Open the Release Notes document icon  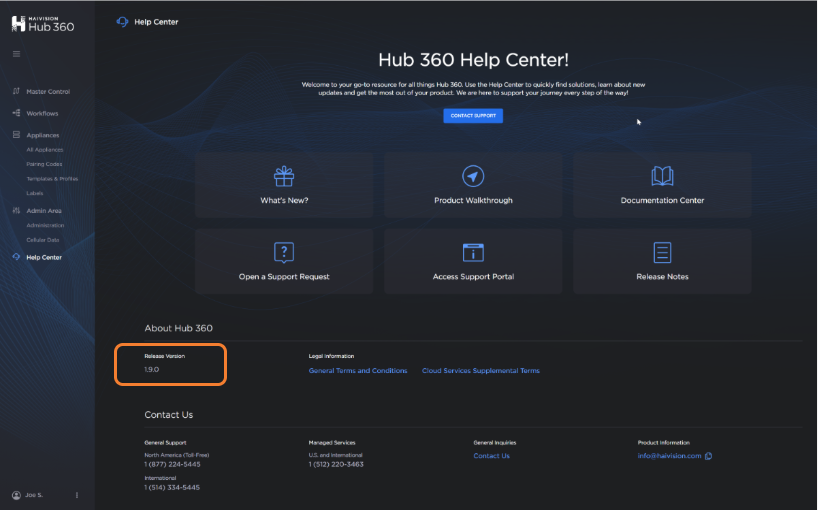[x=662, y=252]
